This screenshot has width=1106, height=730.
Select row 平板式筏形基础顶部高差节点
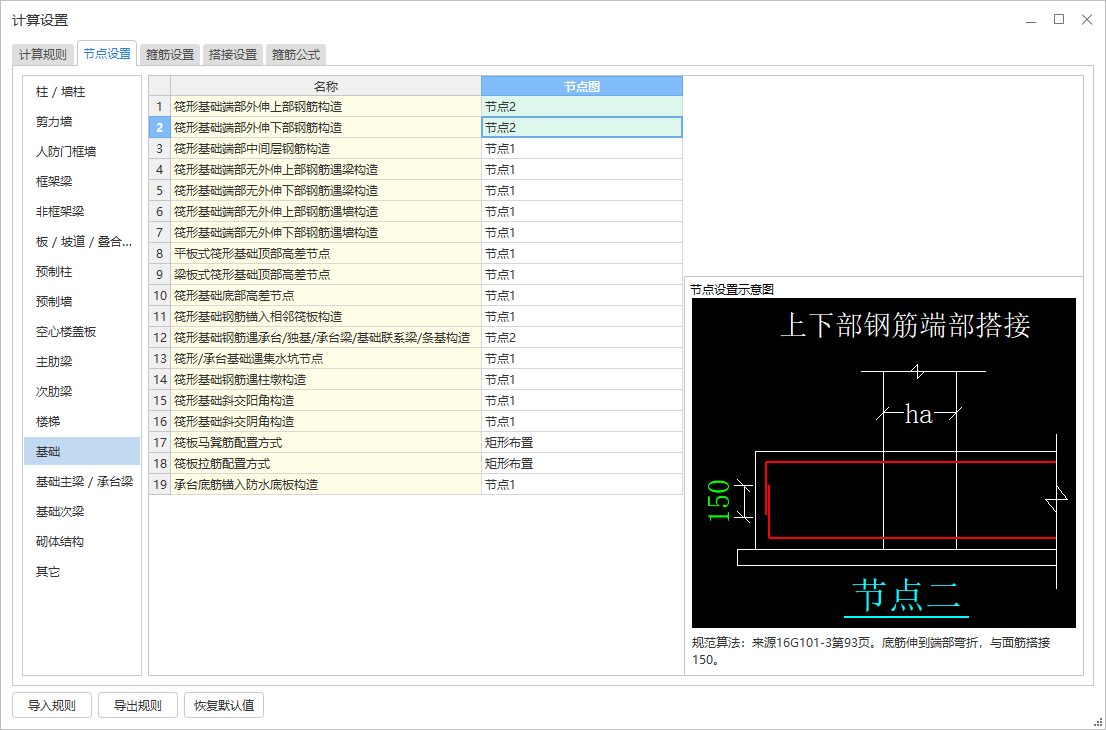[326, 253]
